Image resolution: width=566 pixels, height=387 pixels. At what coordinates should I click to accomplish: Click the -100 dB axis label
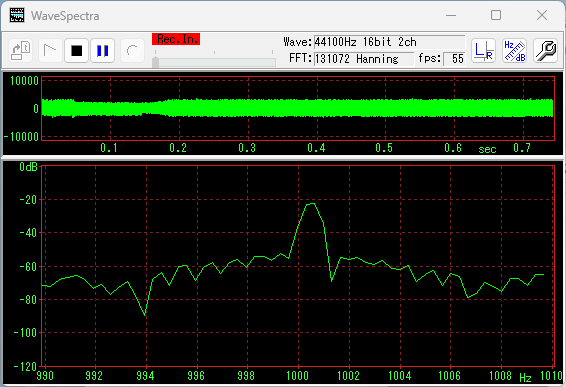[25, 333]
